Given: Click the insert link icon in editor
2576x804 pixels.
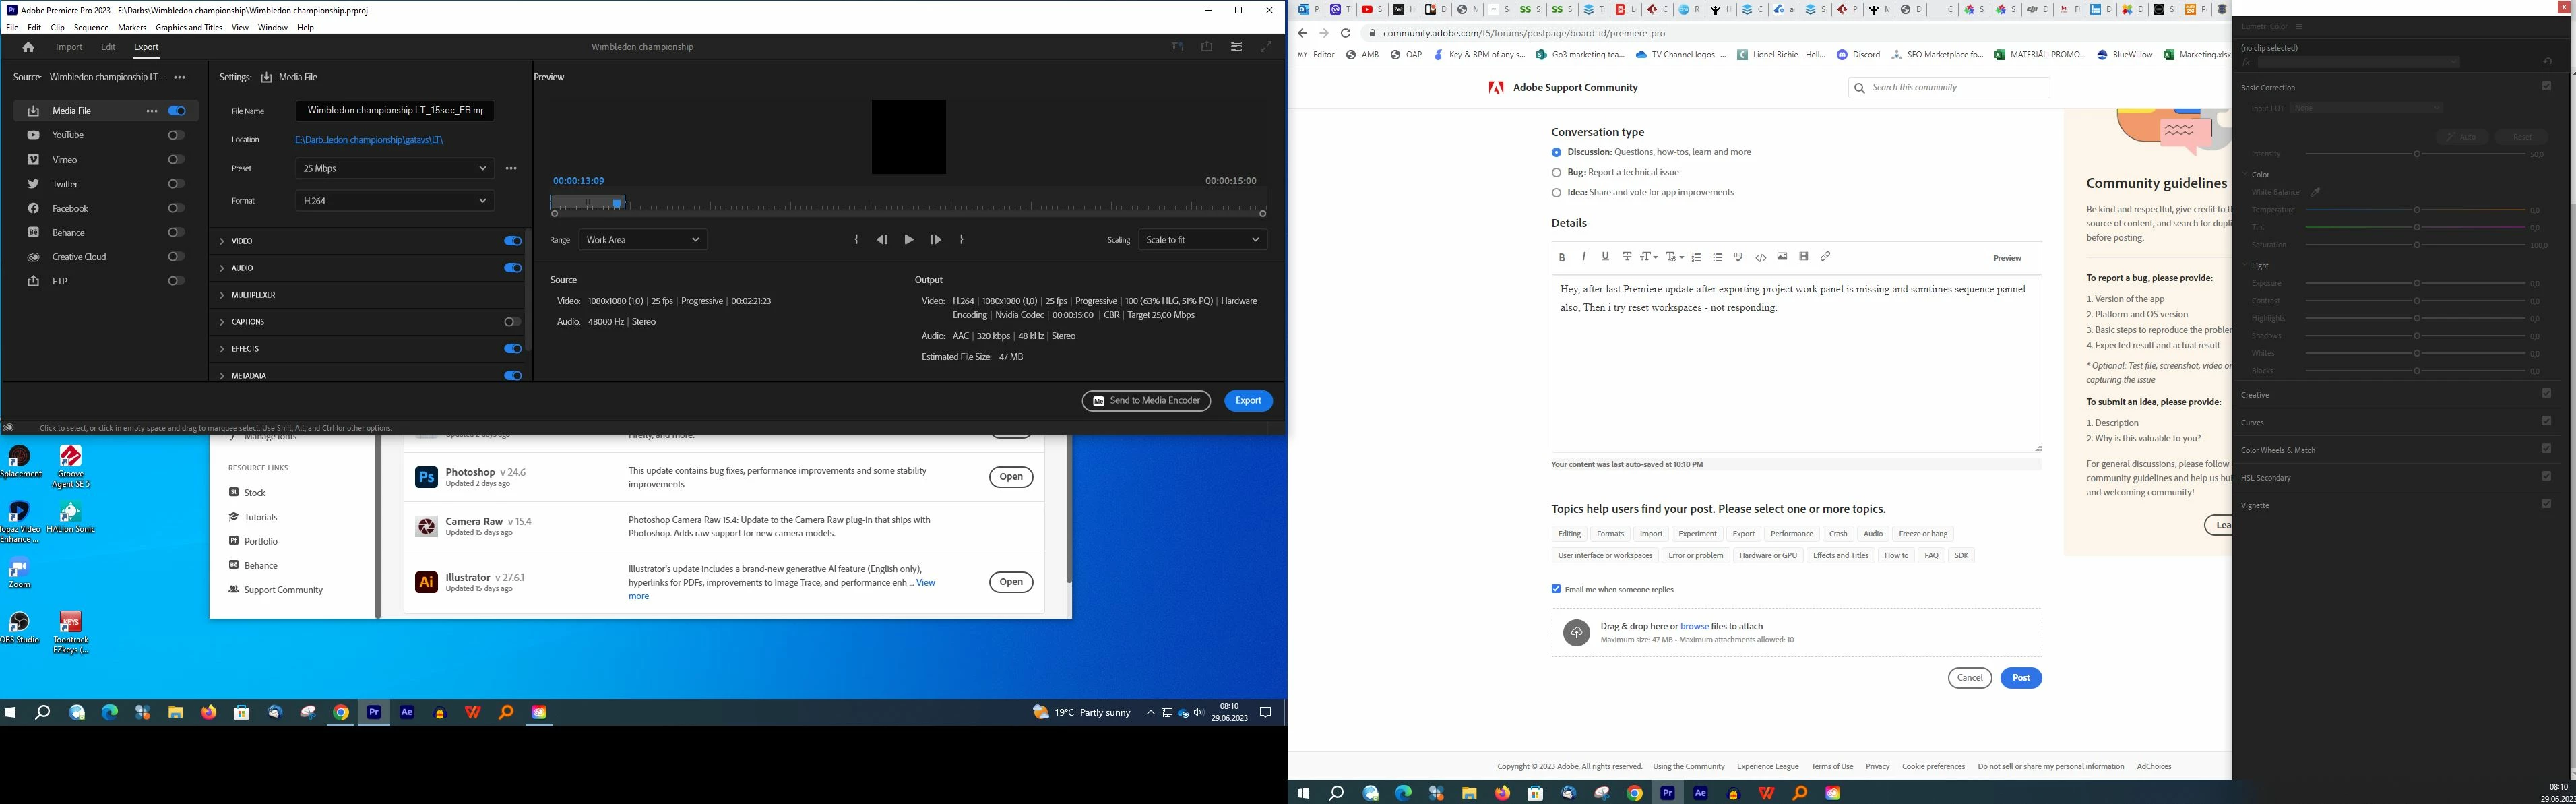Looking at the screenshot, I should [1825, 257].
